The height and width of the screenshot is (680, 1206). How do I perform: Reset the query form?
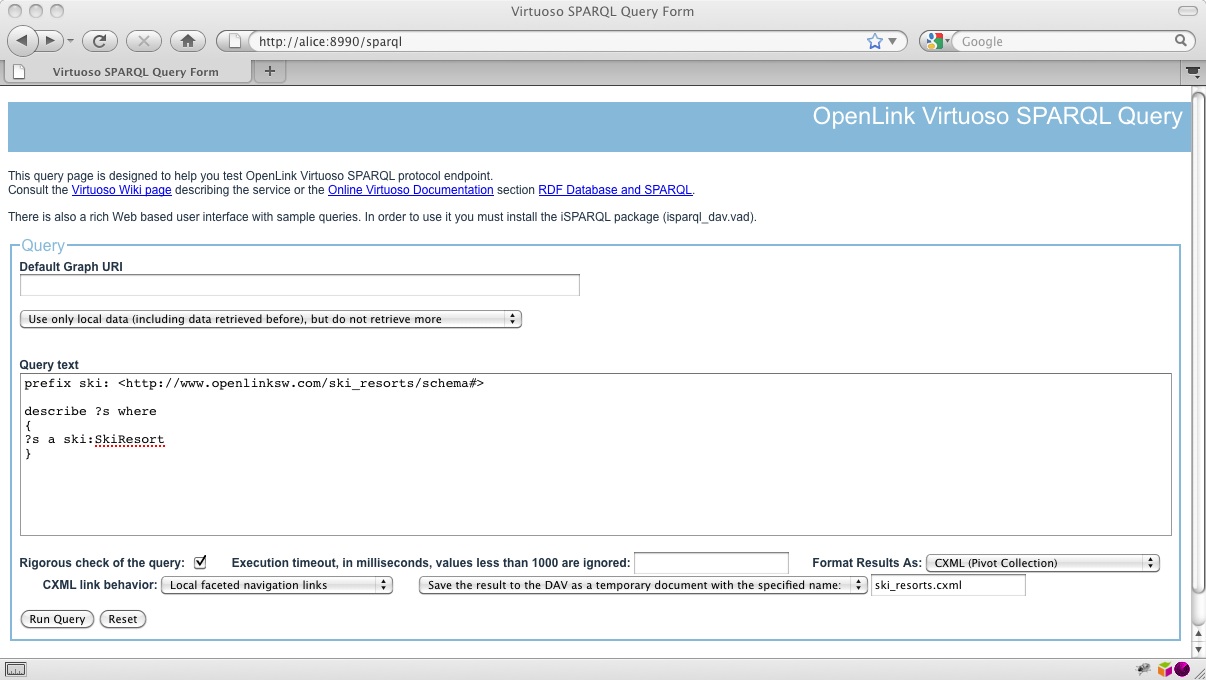coord(123,619)
